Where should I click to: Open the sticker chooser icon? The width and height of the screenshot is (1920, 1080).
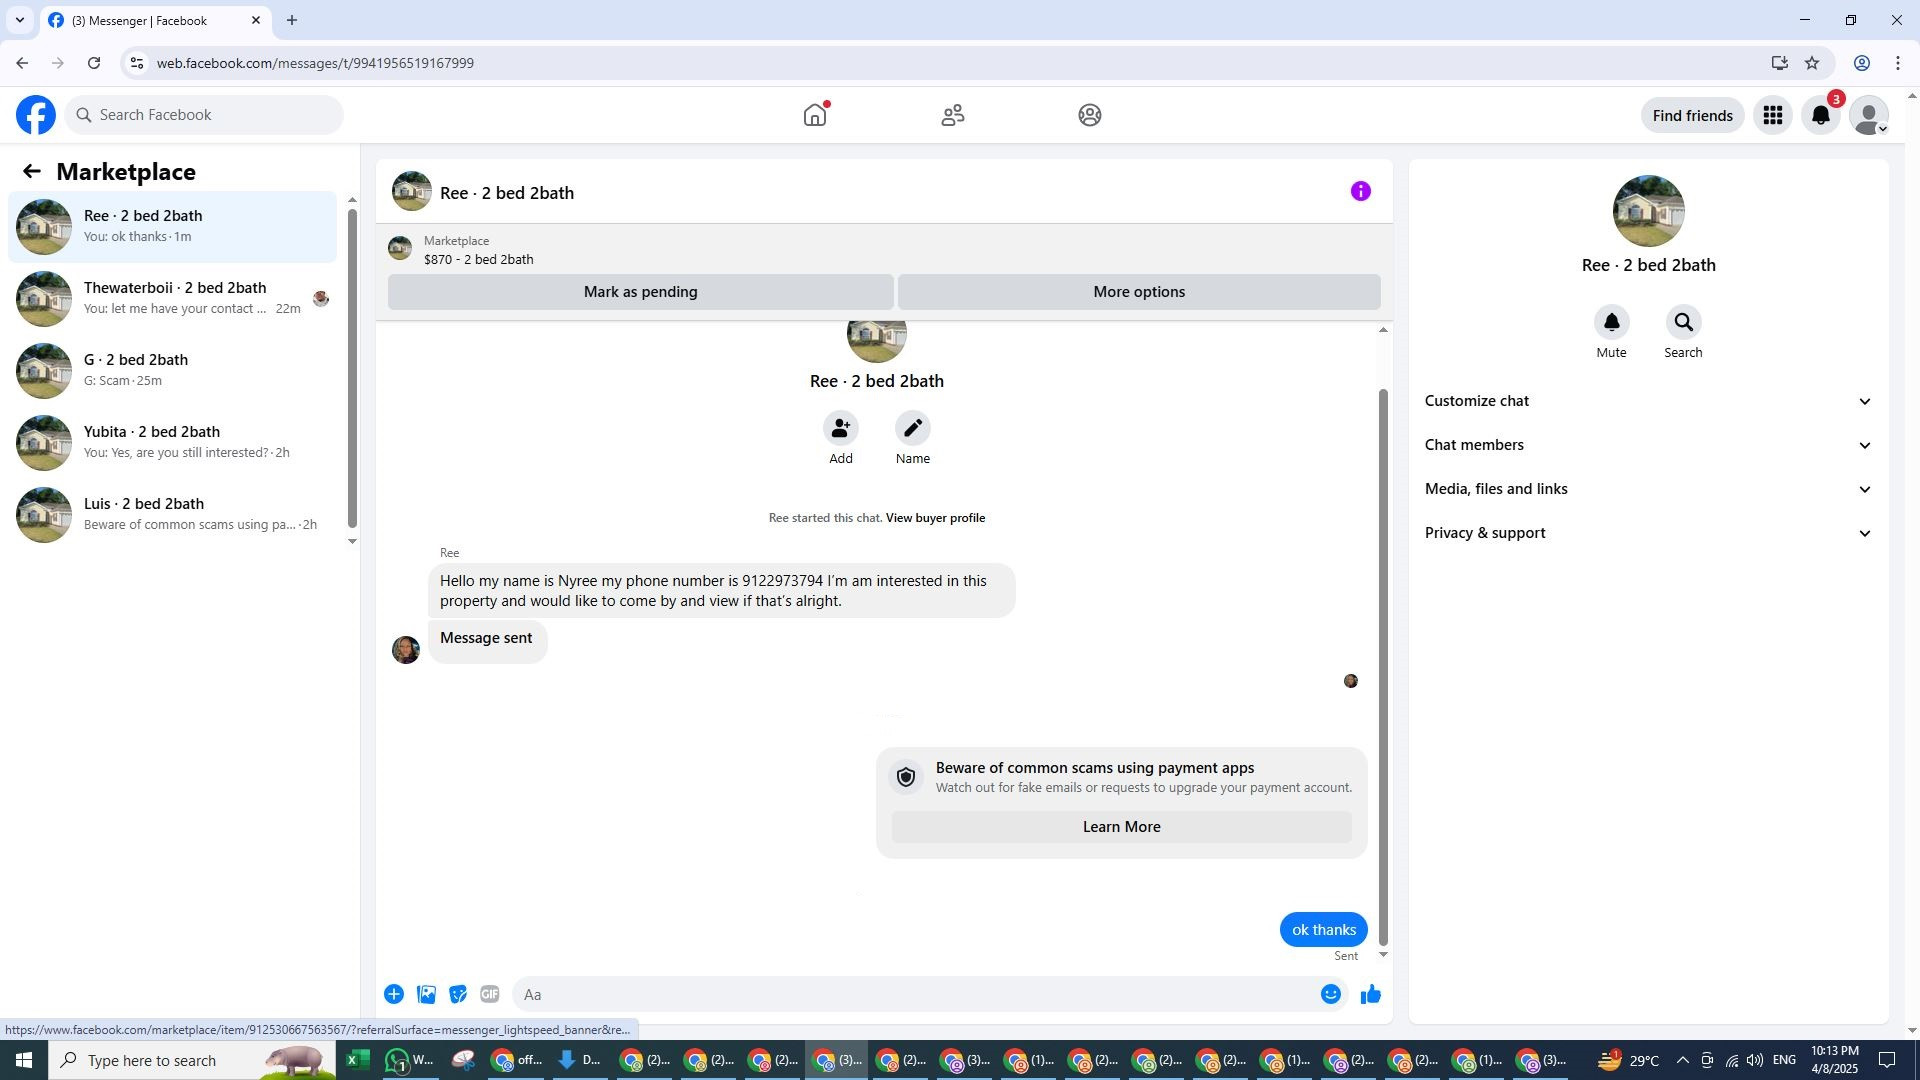458,994
